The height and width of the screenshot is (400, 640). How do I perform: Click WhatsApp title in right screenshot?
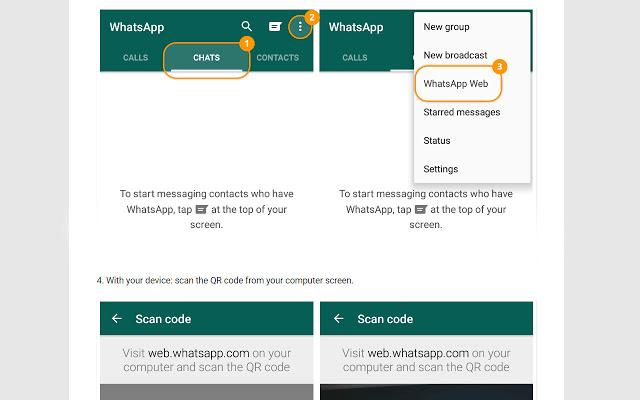tap(356, 27)
